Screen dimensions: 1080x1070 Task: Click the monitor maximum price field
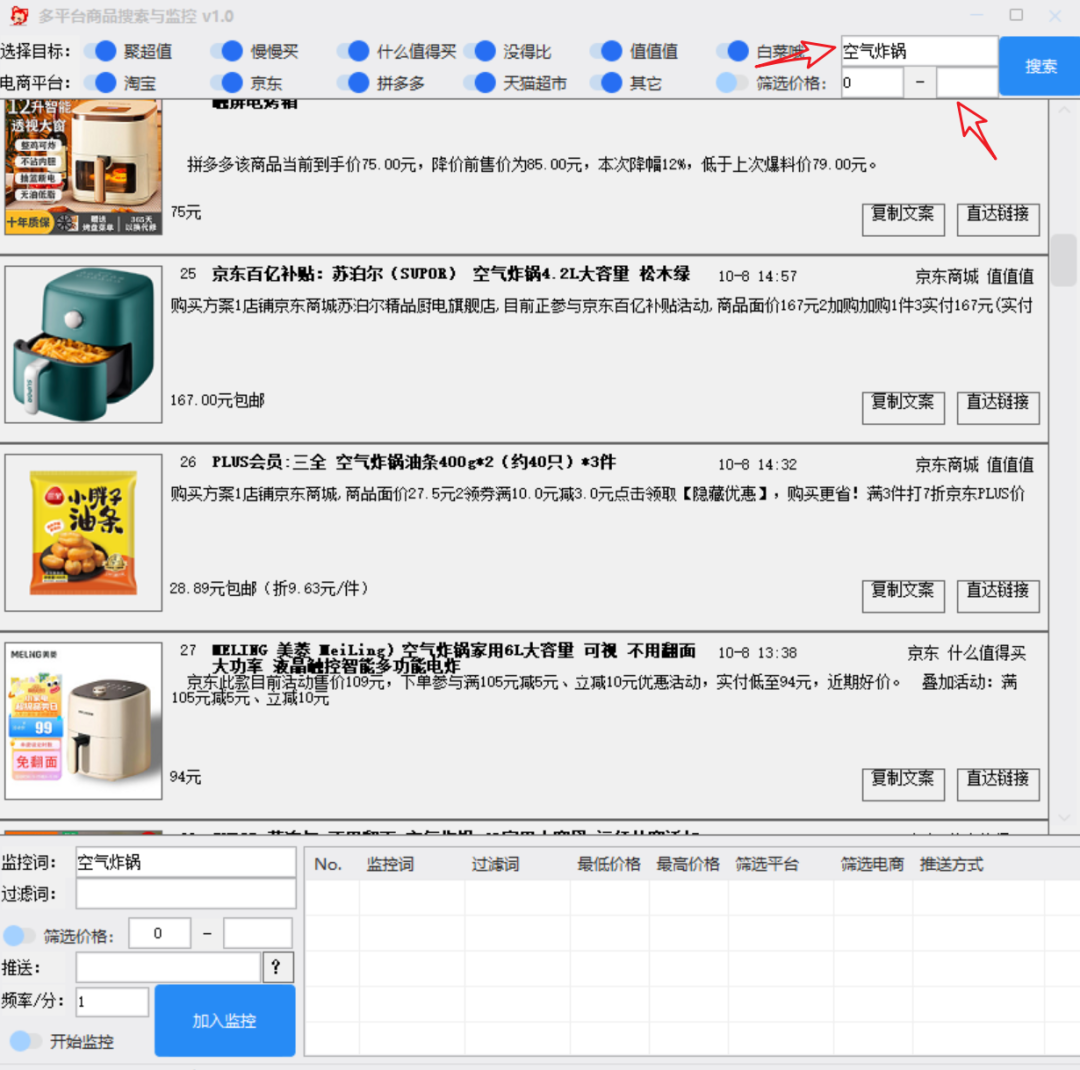pyautogui.click(x=258, y=934)
